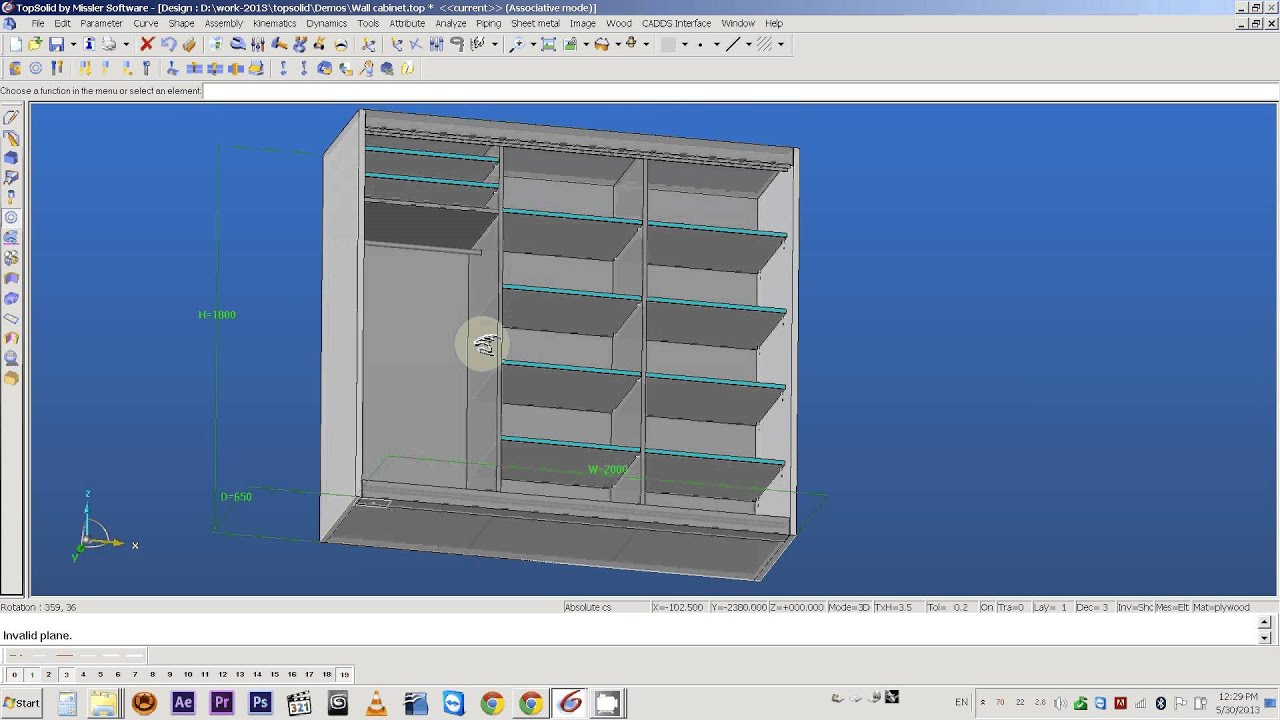Toggle layer 15 button
Screen dimensions: 1280x720
(274, 675)
